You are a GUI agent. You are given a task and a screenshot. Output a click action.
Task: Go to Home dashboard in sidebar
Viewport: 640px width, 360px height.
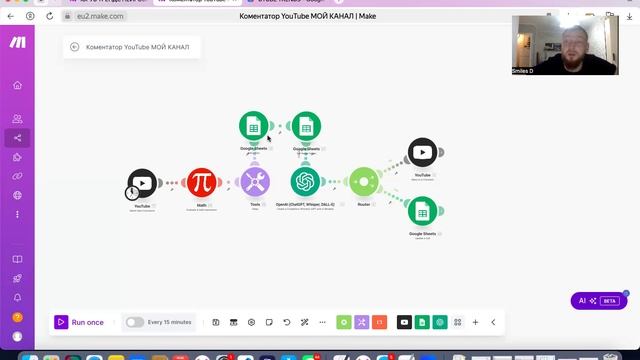pyautogui.click(x=17, y=85)
